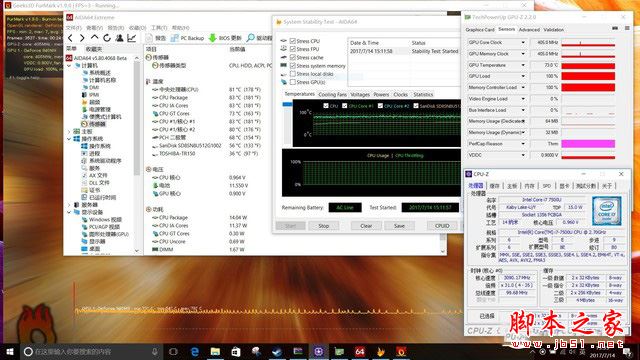Enable Stress GPU(s) checkbox
Screen dimensions: 640x360
point(293,82)
